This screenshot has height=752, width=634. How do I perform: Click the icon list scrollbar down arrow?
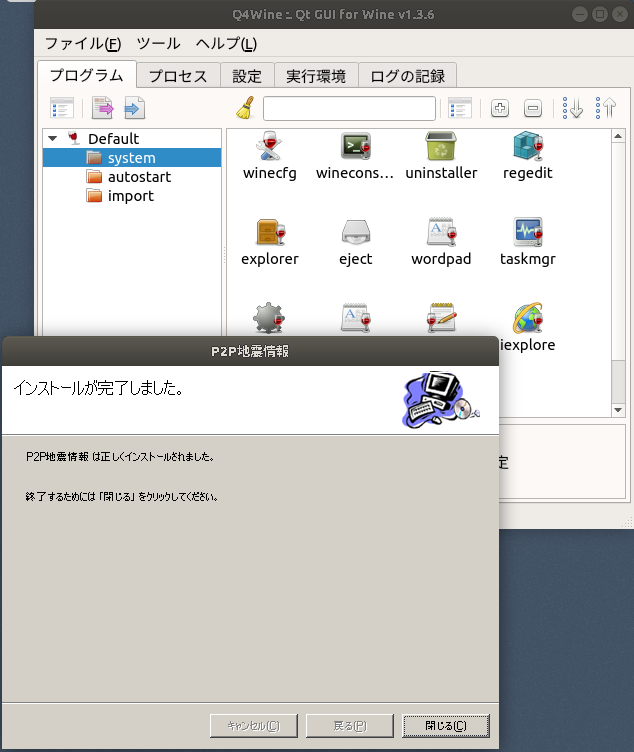618,410
